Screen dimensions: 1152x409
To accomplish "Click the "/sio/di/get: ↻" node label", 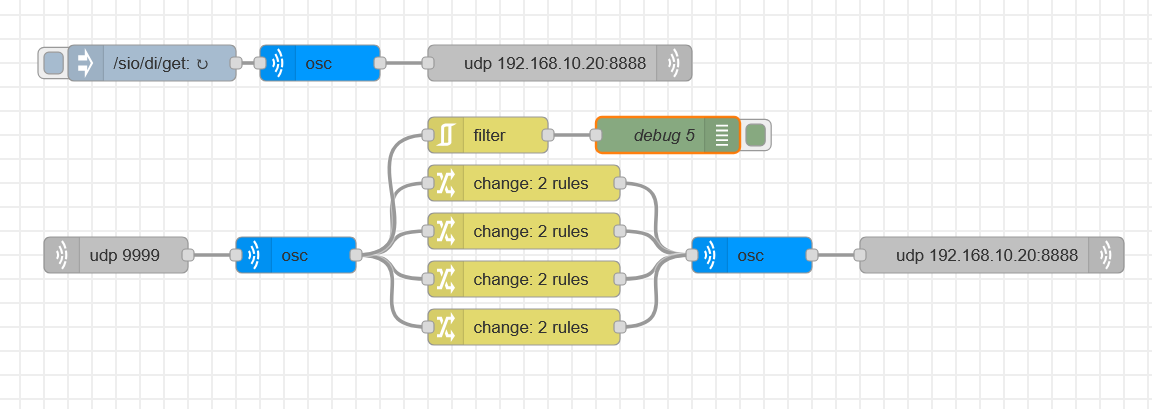I will 161,64.
